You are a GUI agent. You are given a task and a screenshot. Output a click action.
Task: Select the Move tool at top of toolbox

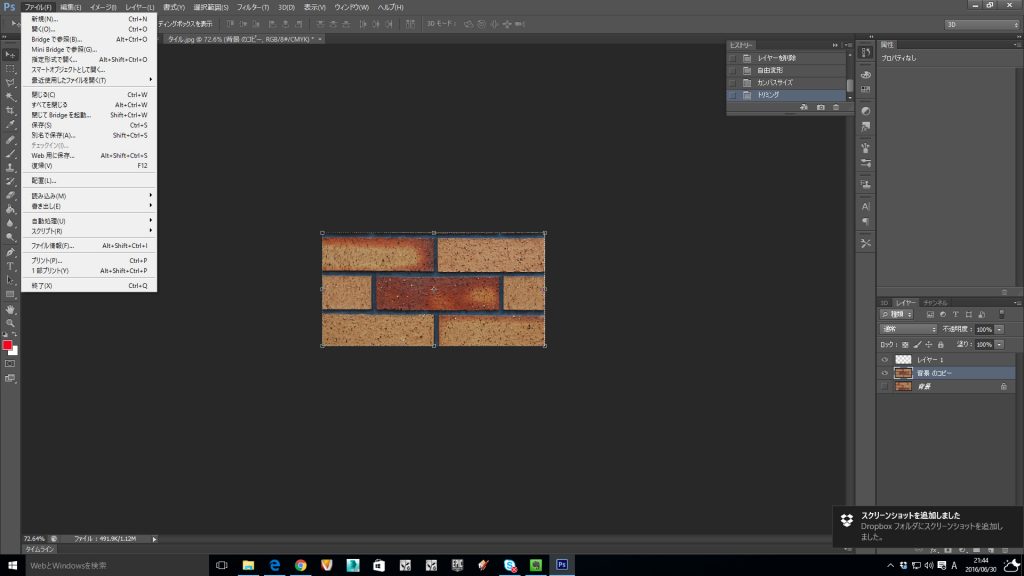(10, 53)
